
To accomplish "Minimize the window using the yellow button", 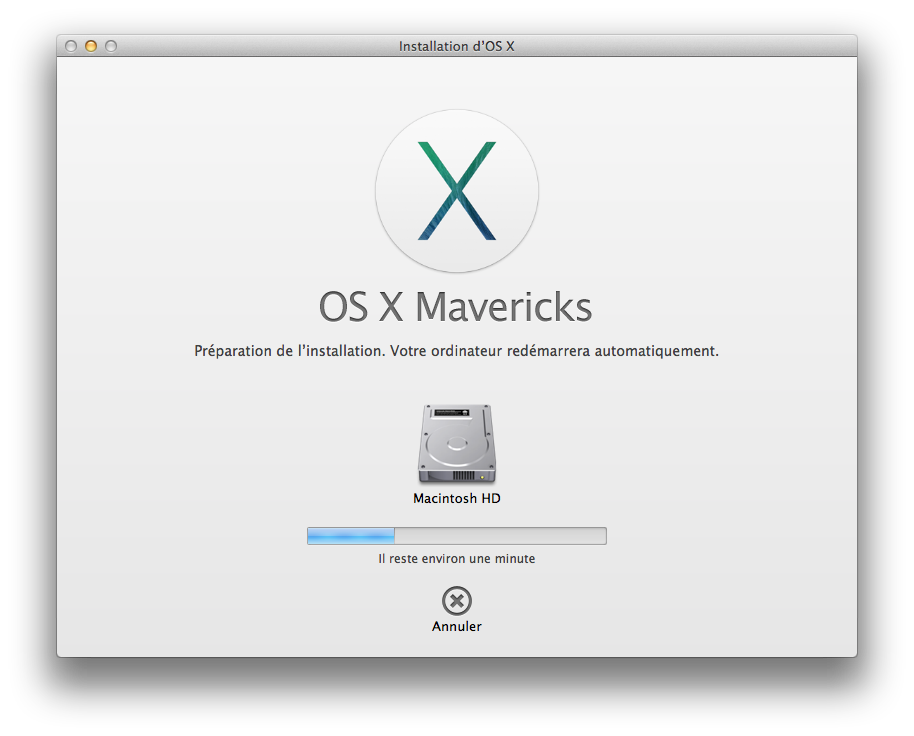I will pos(91,46).
